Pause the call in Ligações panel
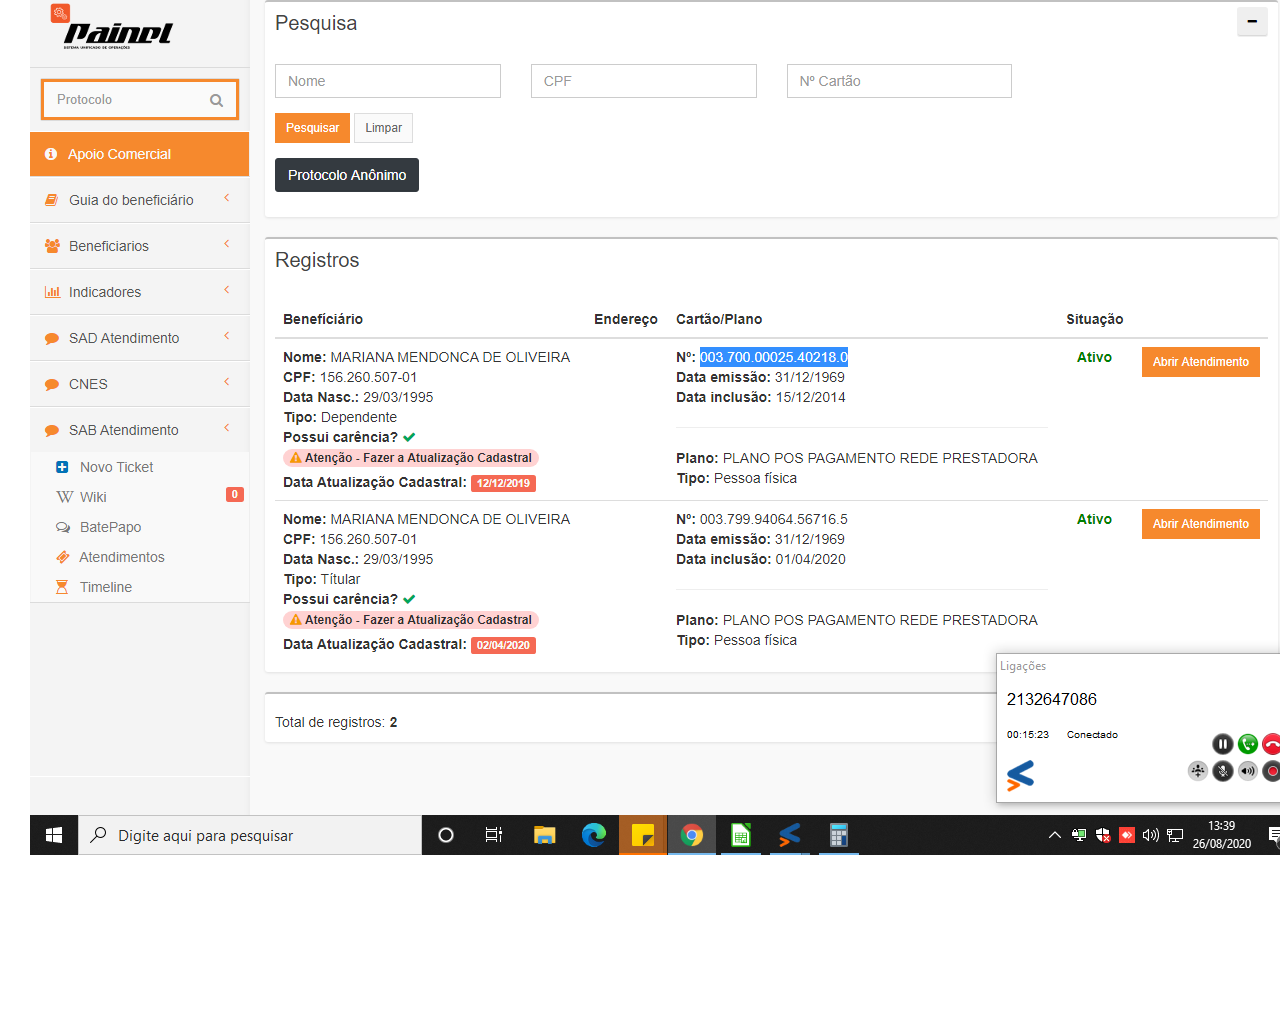The width and height of the screenshot is (1280, 1024). (x=1222, y=744)
